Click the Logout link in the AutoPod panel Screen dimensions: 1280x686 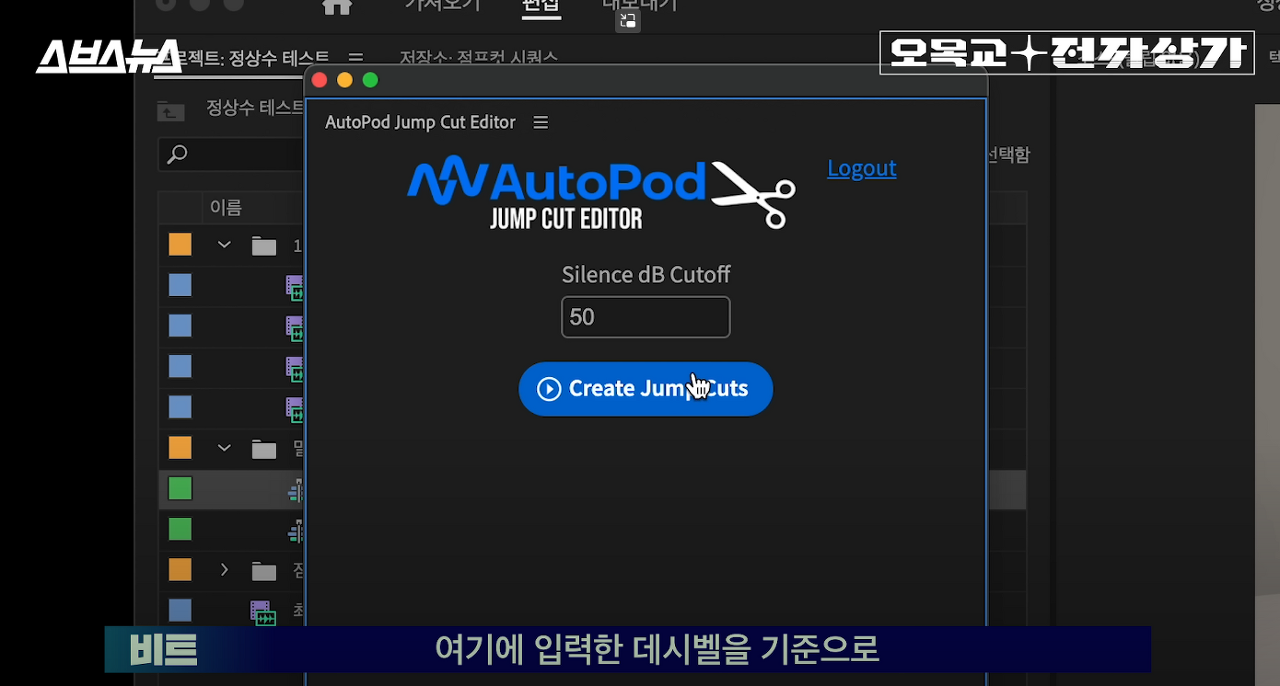[861, 168]
